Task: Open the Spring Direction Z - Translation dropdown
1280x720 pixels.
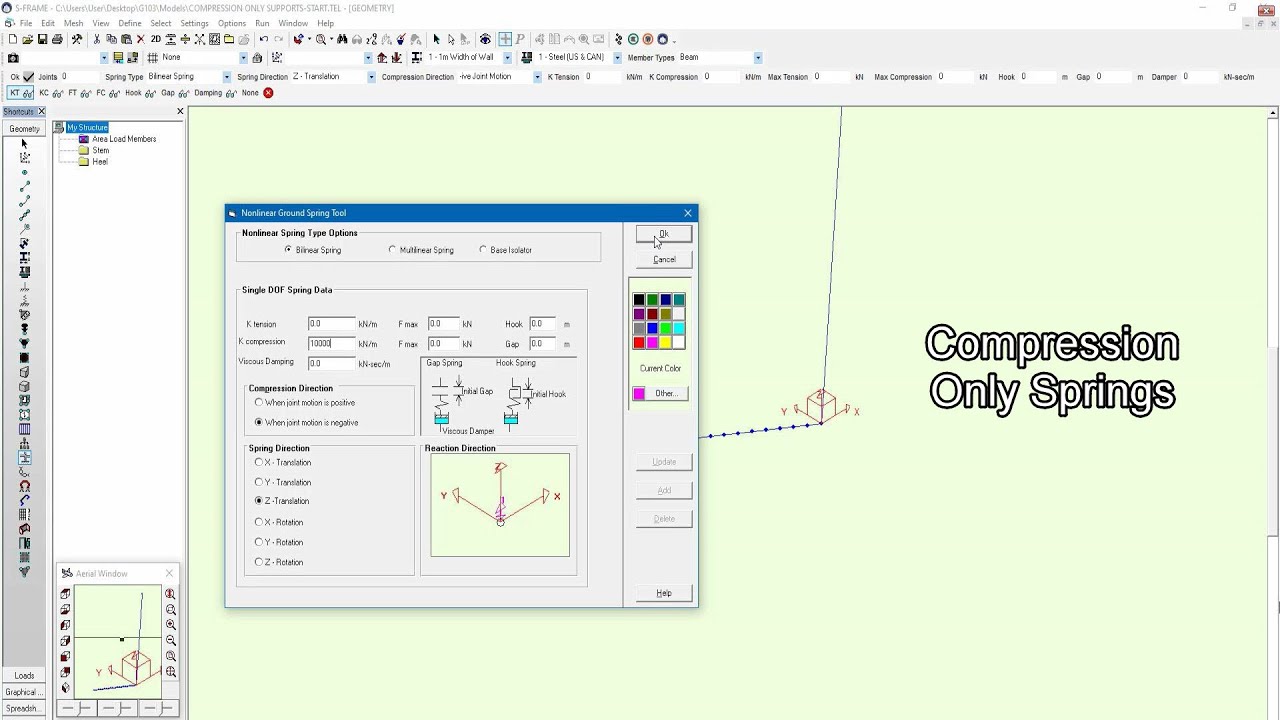Action: pyautogui.click(x=371, y=77)
